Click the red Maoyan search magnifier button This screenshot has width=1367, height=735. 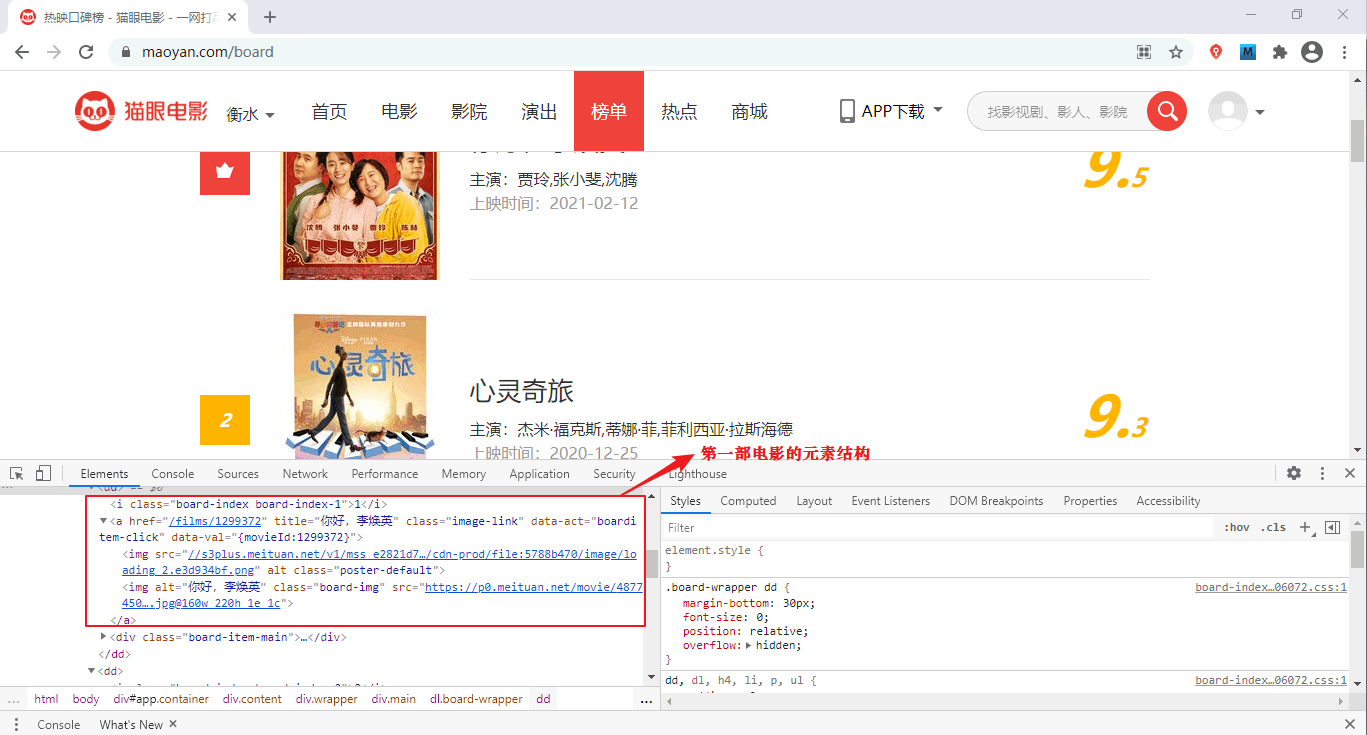tap(1166, 111)
